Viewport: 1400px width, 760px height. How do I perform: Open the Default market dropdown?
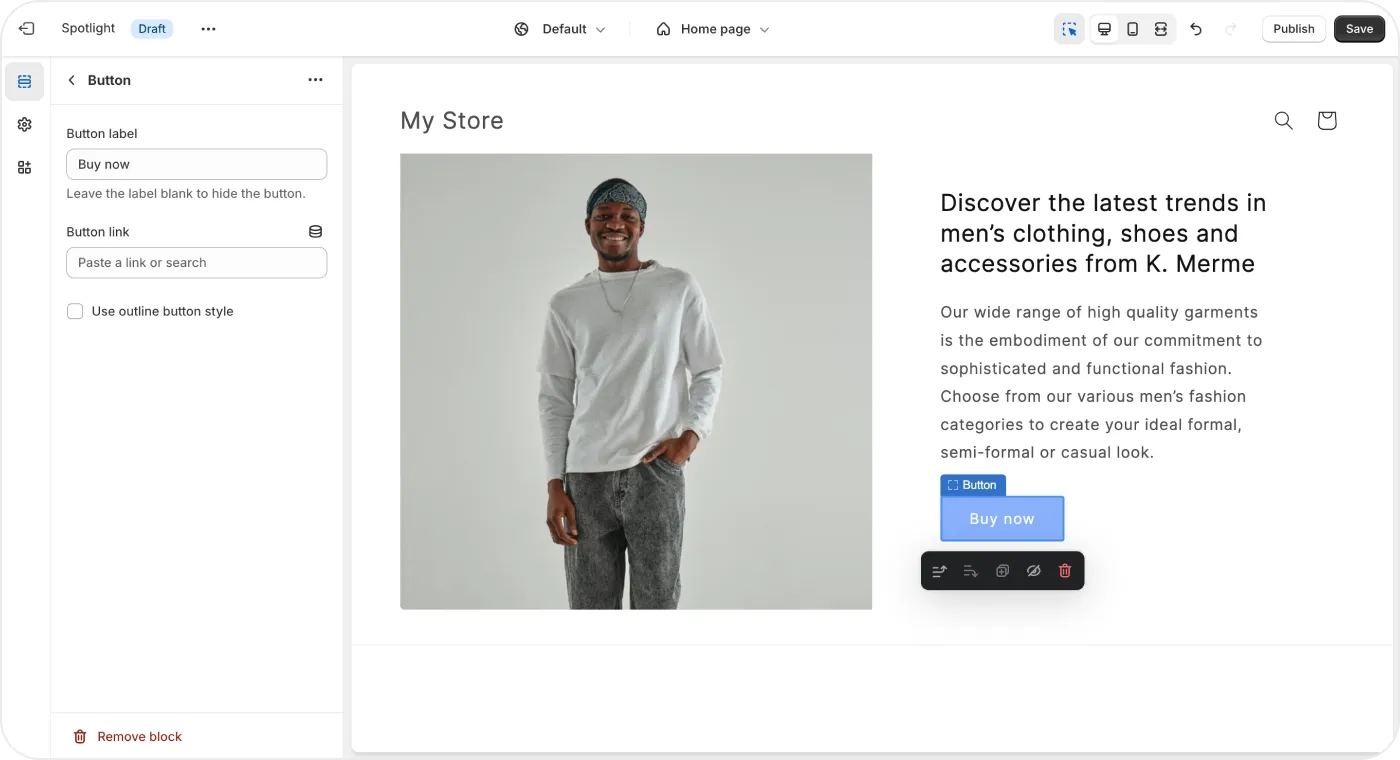click(560, 30)
